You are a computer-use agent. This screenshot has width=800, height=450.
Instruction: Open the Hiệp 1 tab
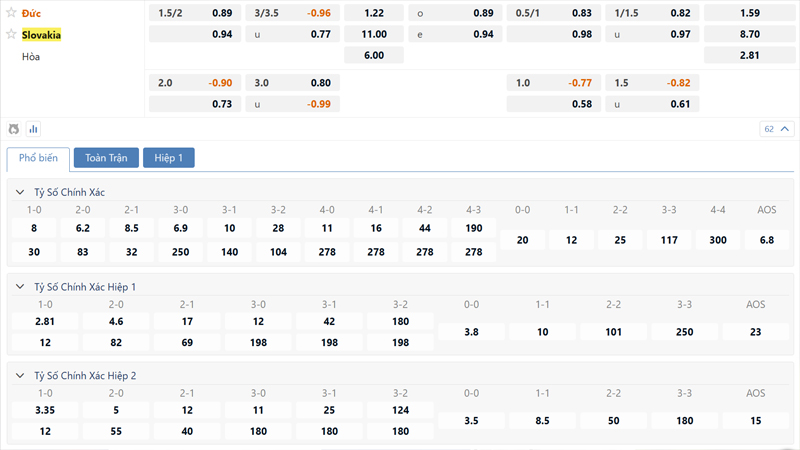pyautogui.click(x=168, y=158)
